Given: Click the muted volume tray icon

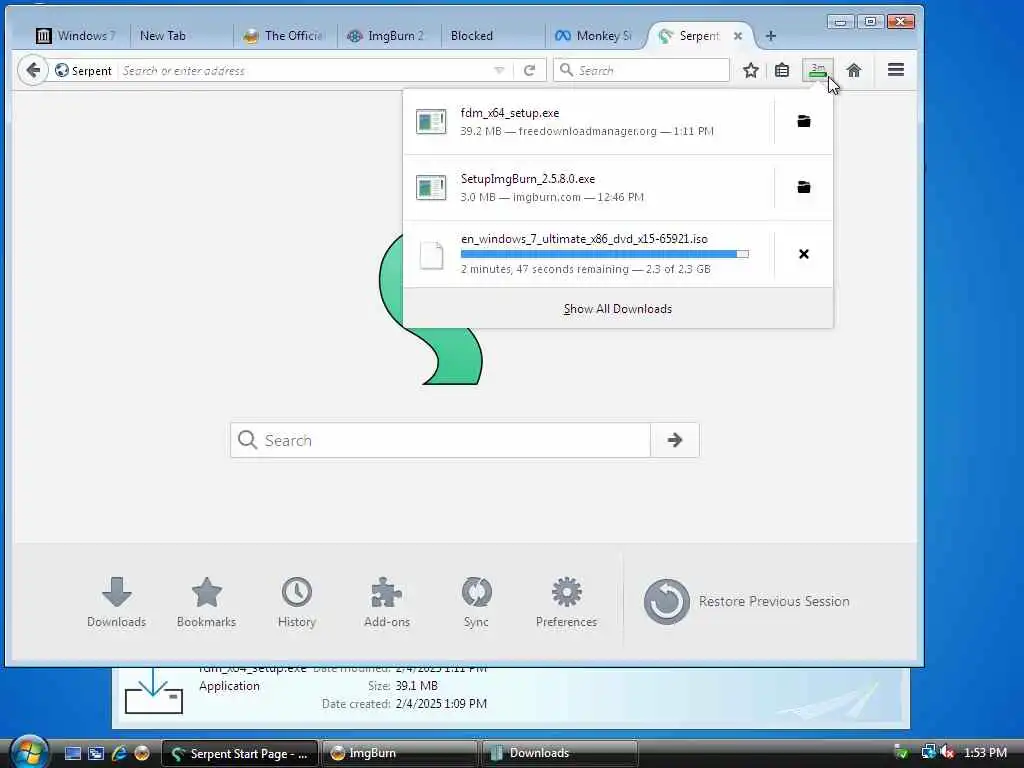Looking at the screenshot, I should pyautogui.click(x=947, y=752).
